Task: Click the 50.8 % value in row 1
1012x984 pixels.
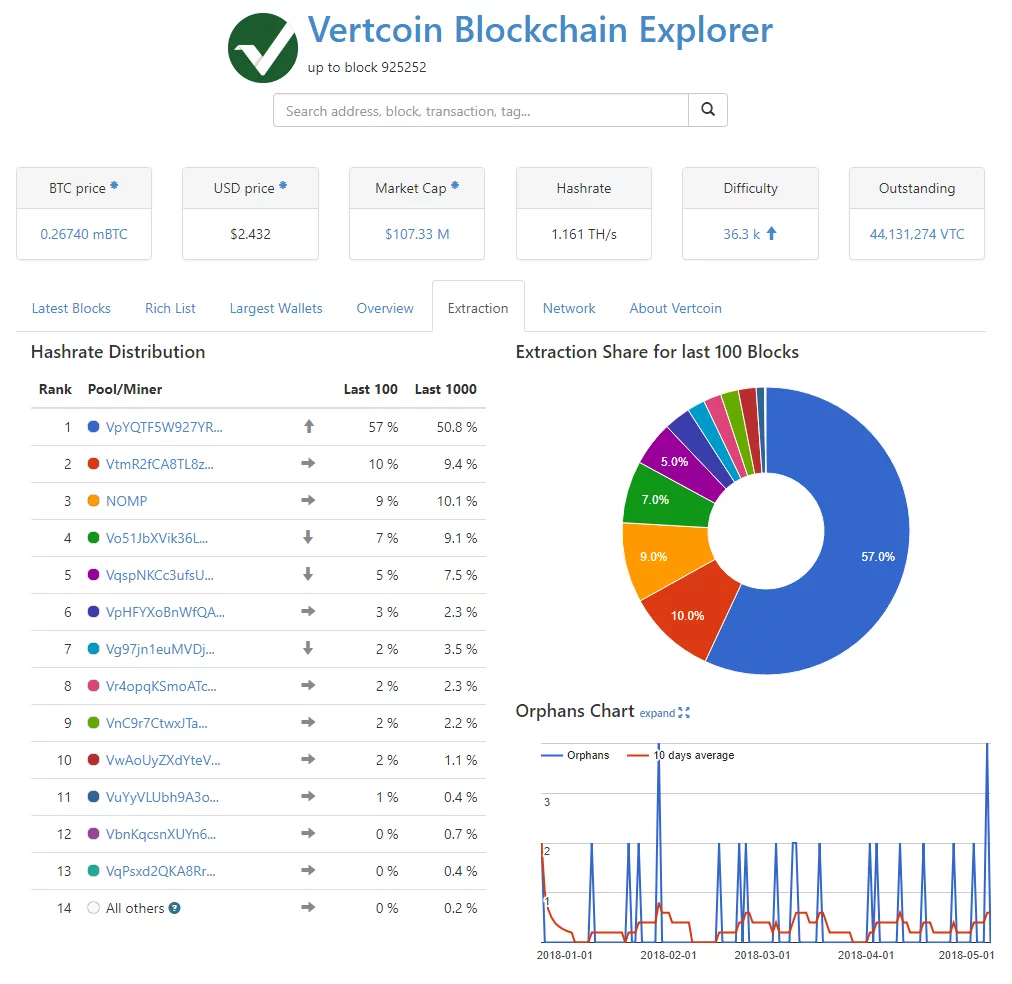Action: tap(456, 427)
